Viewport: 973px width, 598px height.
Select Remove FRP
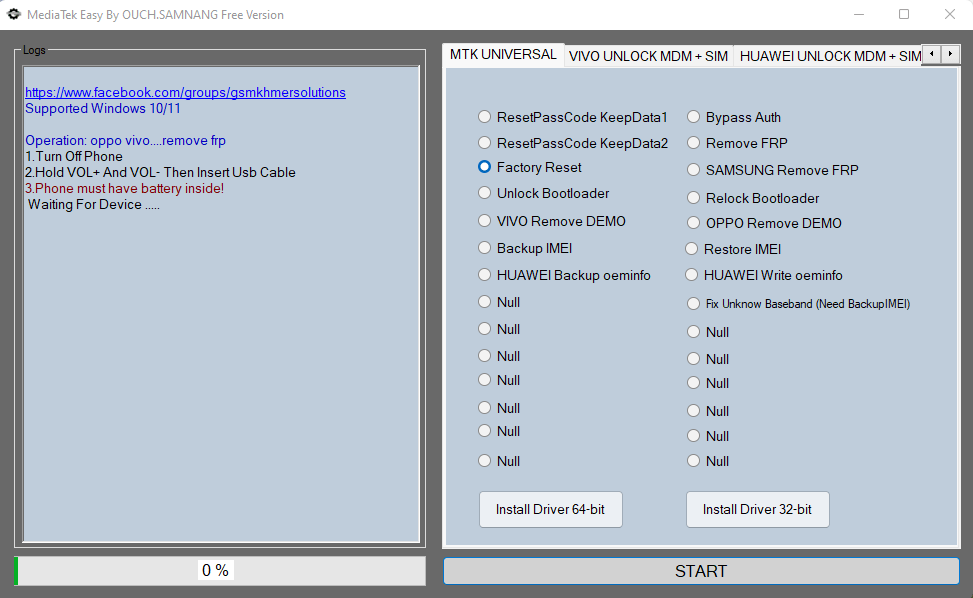click(x=693, y=143)
